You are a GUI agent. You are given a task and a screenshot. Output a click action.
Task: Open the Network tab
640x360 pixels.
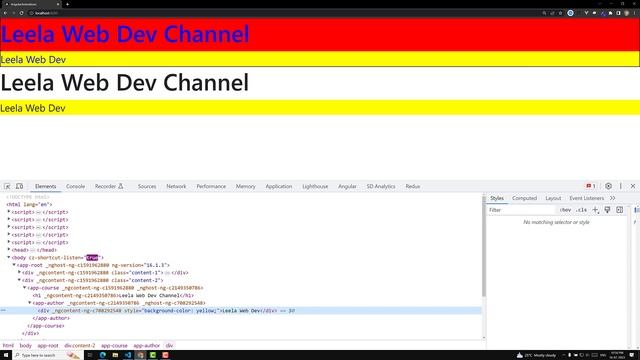(x=176, y=186)
